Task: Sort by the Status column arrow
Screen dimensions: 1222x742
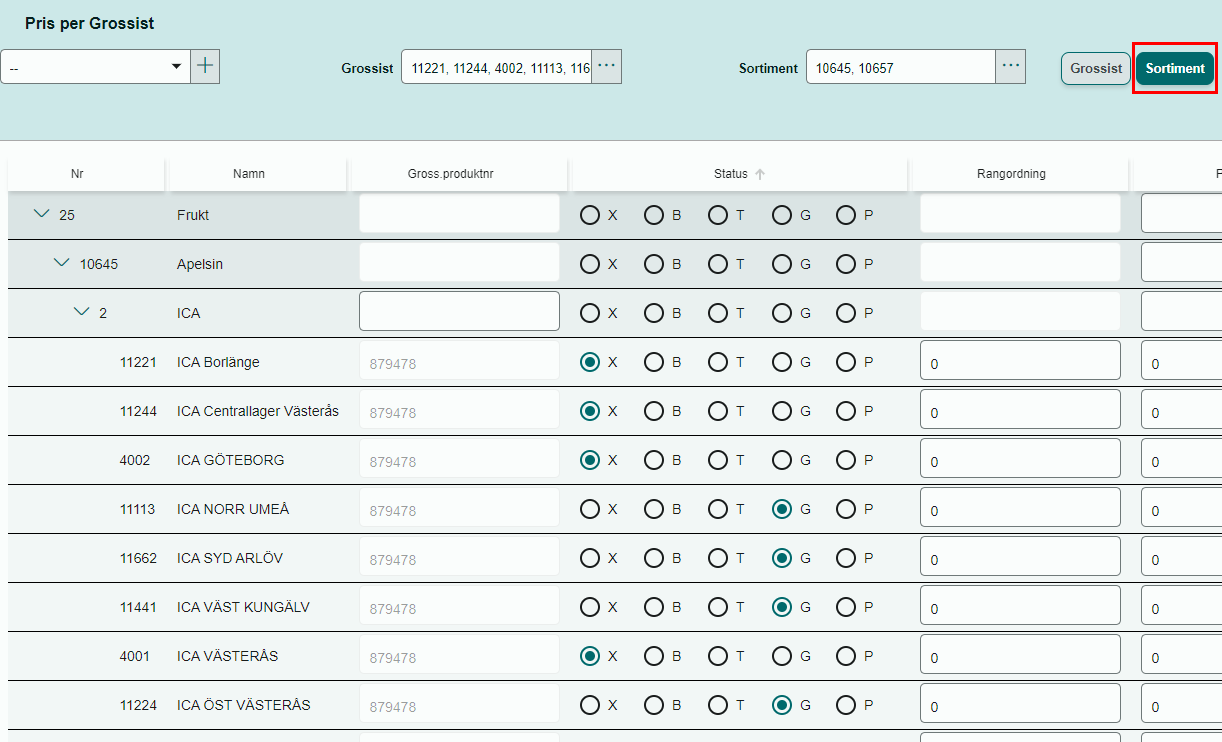Action: pyautogui.click(x=760, y=174)
